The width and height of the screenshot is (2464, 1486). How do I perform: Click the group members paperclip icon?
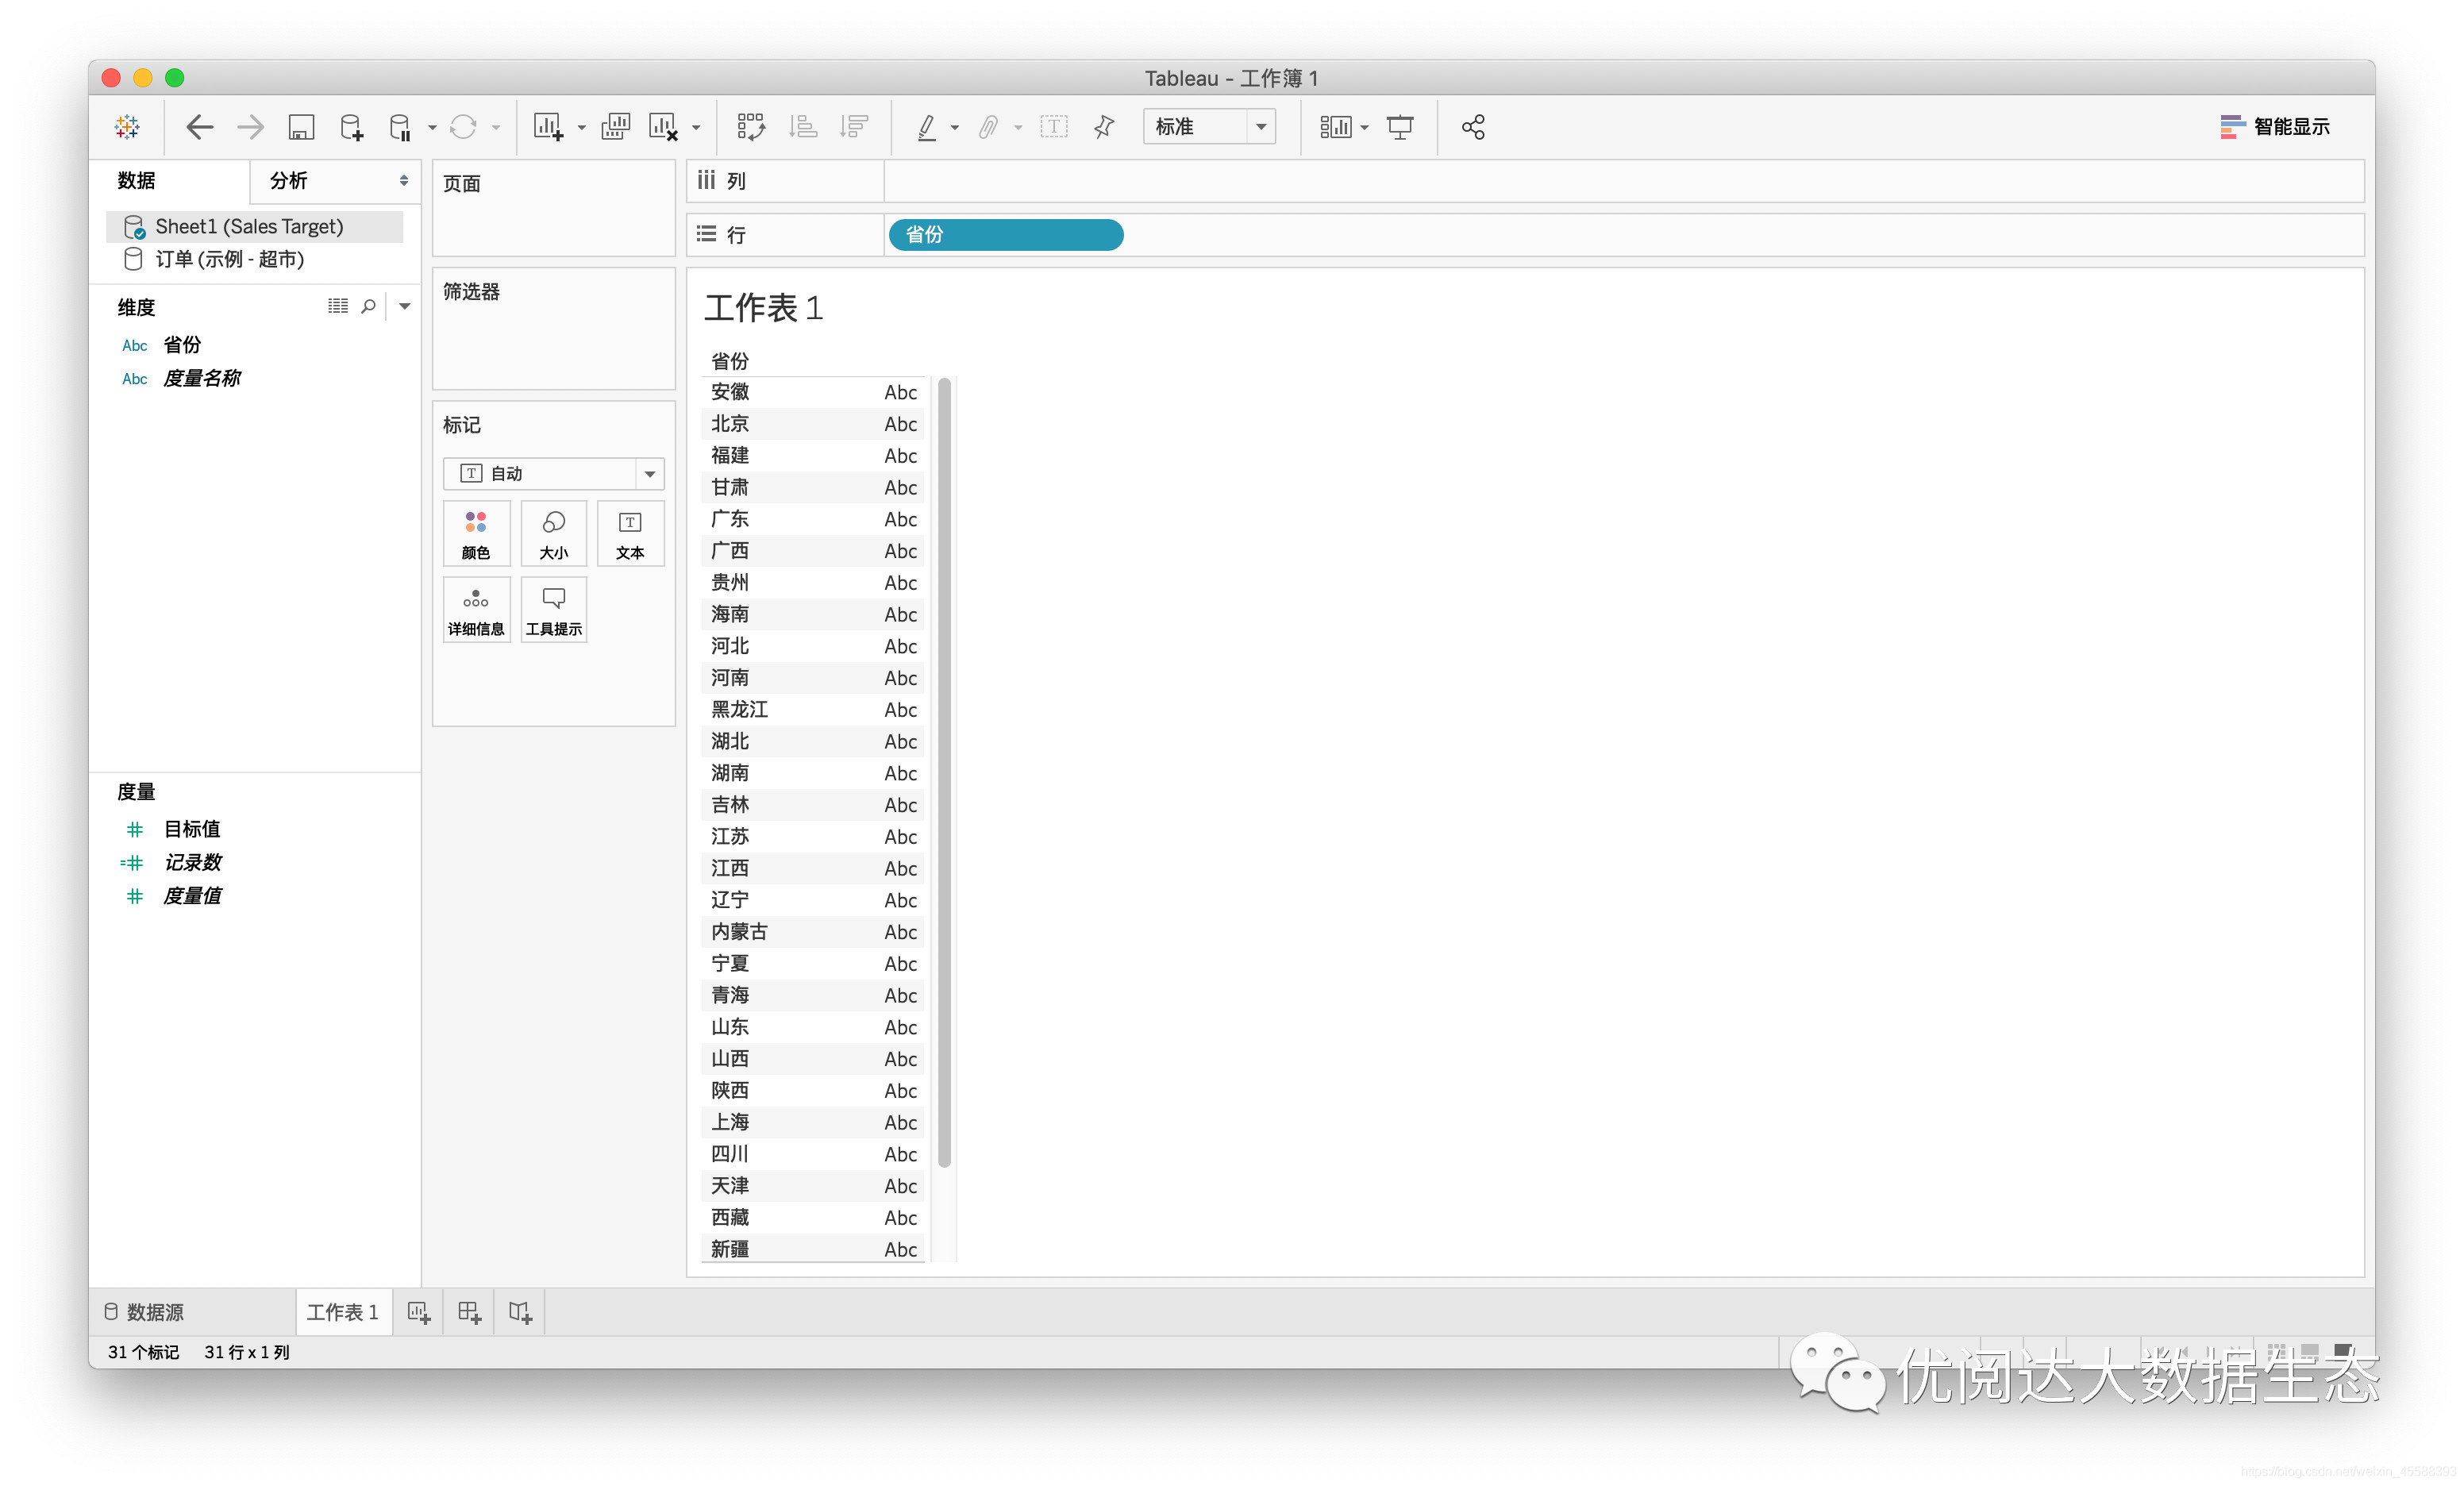pos(988,127)
